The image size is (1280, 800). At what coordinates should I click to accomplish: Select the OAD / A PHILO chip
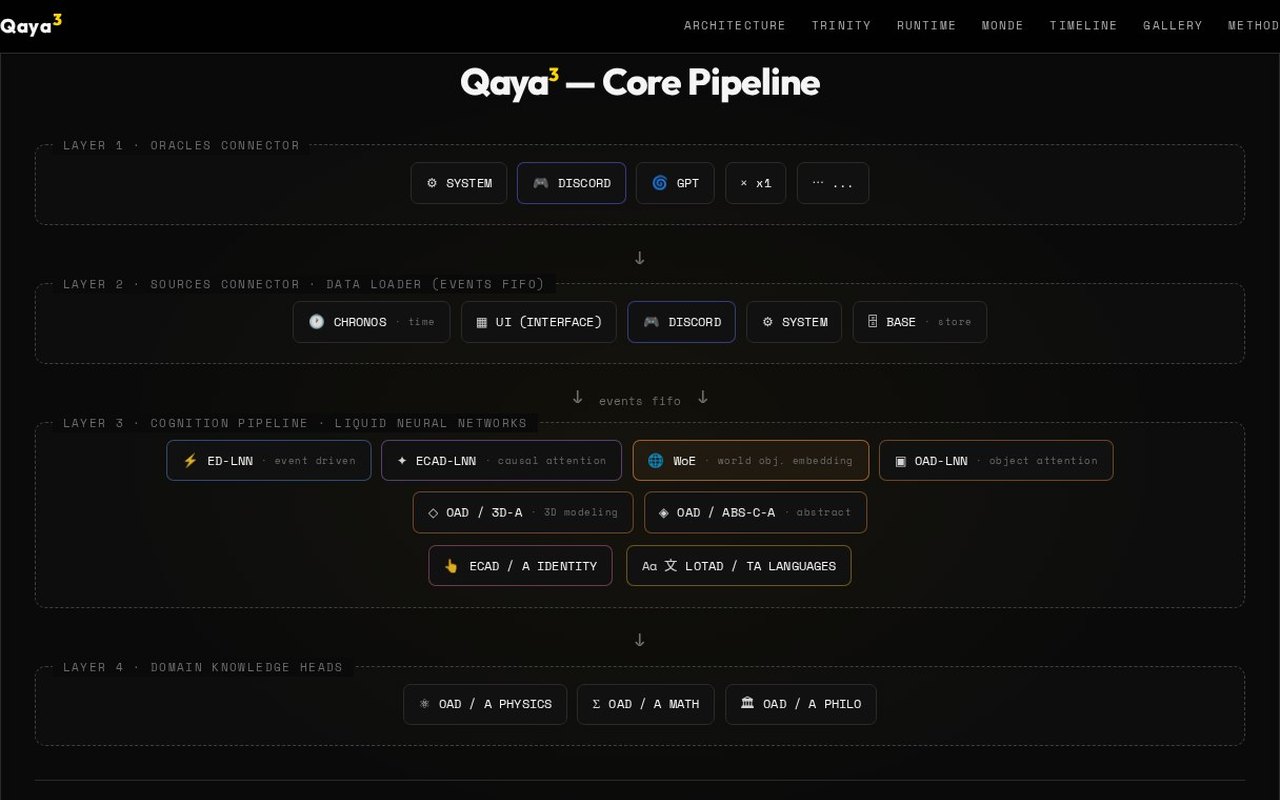click(801, 704)
